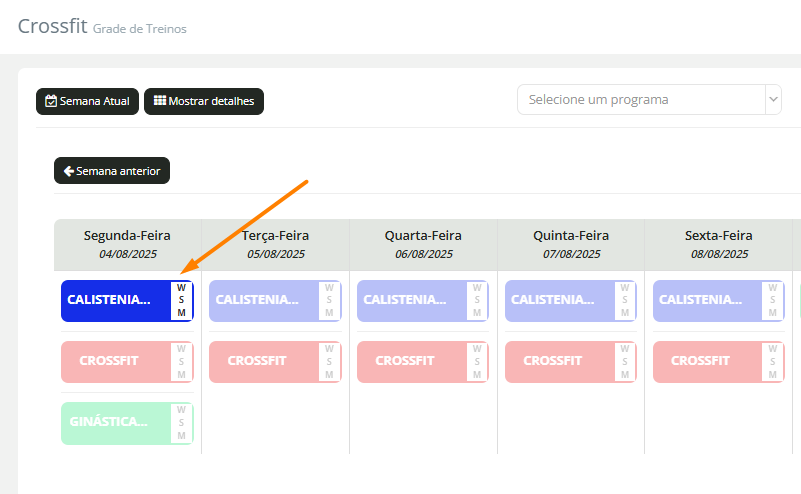Viewport: 801px width, 494px height.
Task: Click W on Monday's CALISTENIA card
Action: (x=181, y=288)
